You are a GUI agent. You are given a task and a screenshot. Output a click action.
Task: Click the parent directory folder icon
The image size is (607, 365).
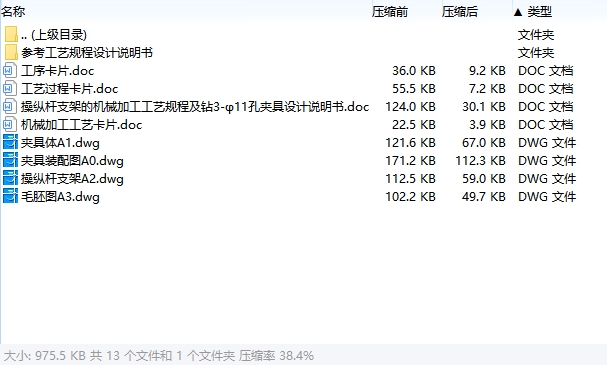coord(11,34)
